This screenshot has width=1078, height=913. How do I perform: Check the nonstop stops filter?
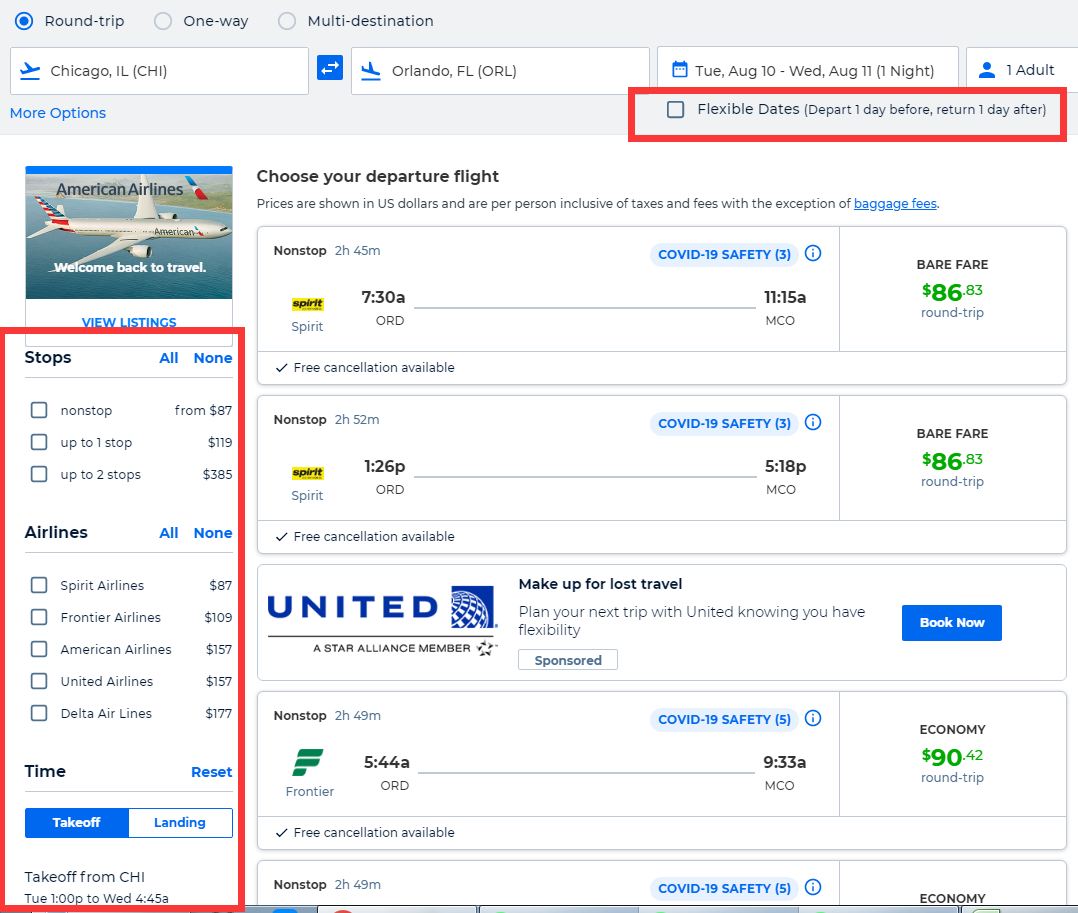[38, 409]
